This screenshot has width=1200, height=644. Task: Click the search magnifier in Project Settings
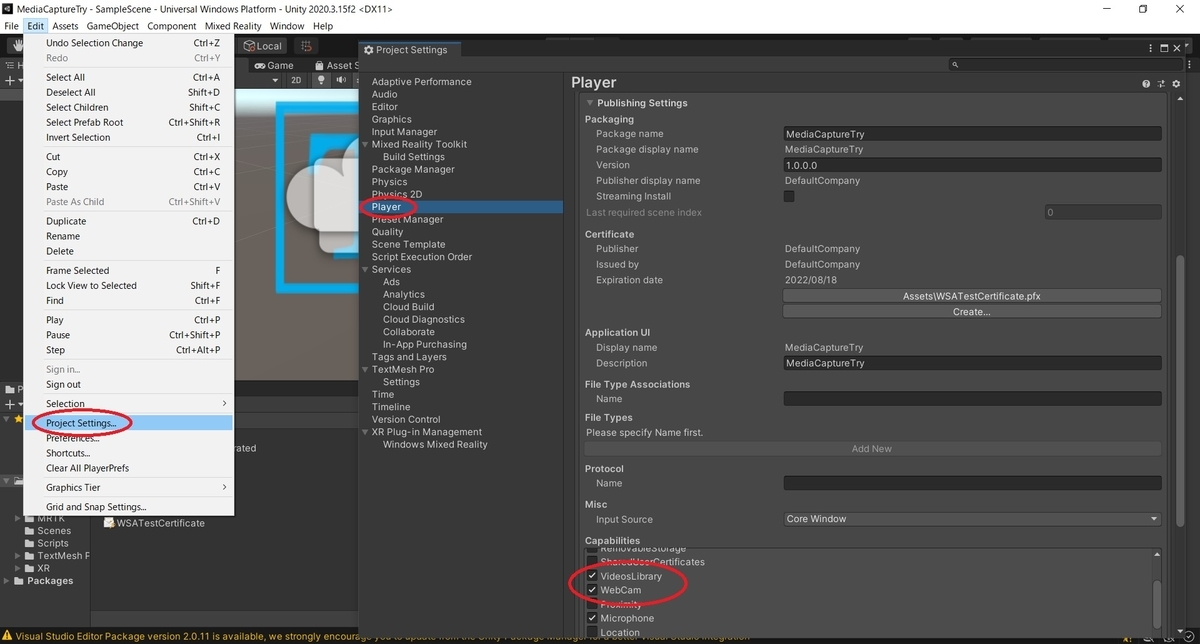point(956,65)
